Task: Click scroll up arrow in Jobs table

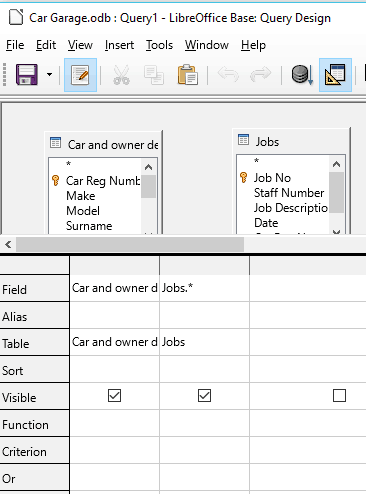Action: pos(336,164)
